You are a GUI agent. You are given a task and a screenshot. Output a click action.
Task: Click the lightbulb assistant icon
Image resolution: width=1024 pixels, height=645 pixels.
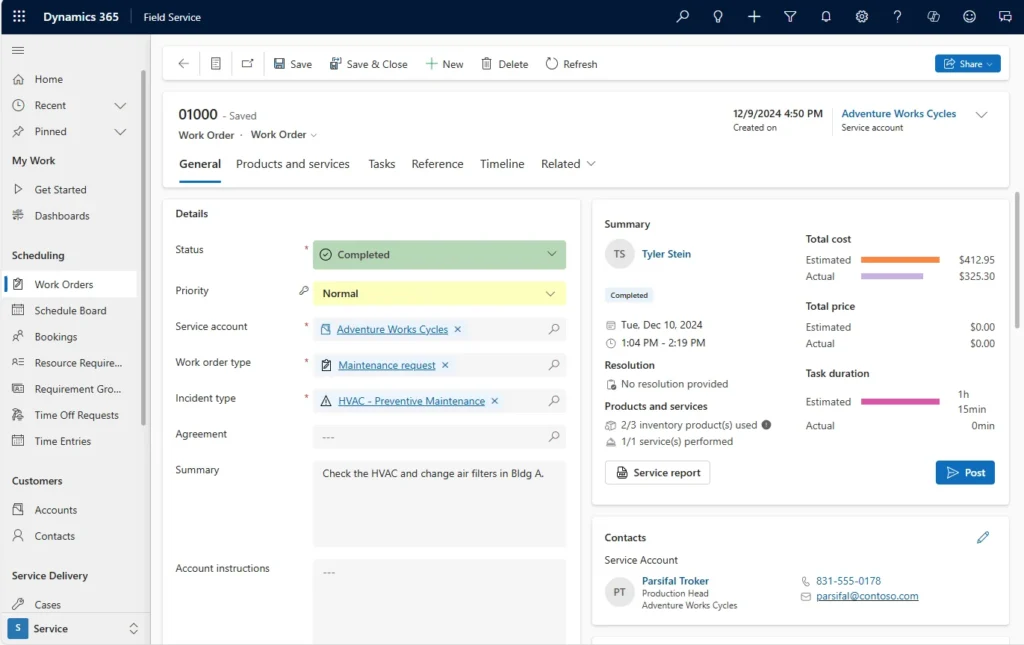click(x=718, y=17)
